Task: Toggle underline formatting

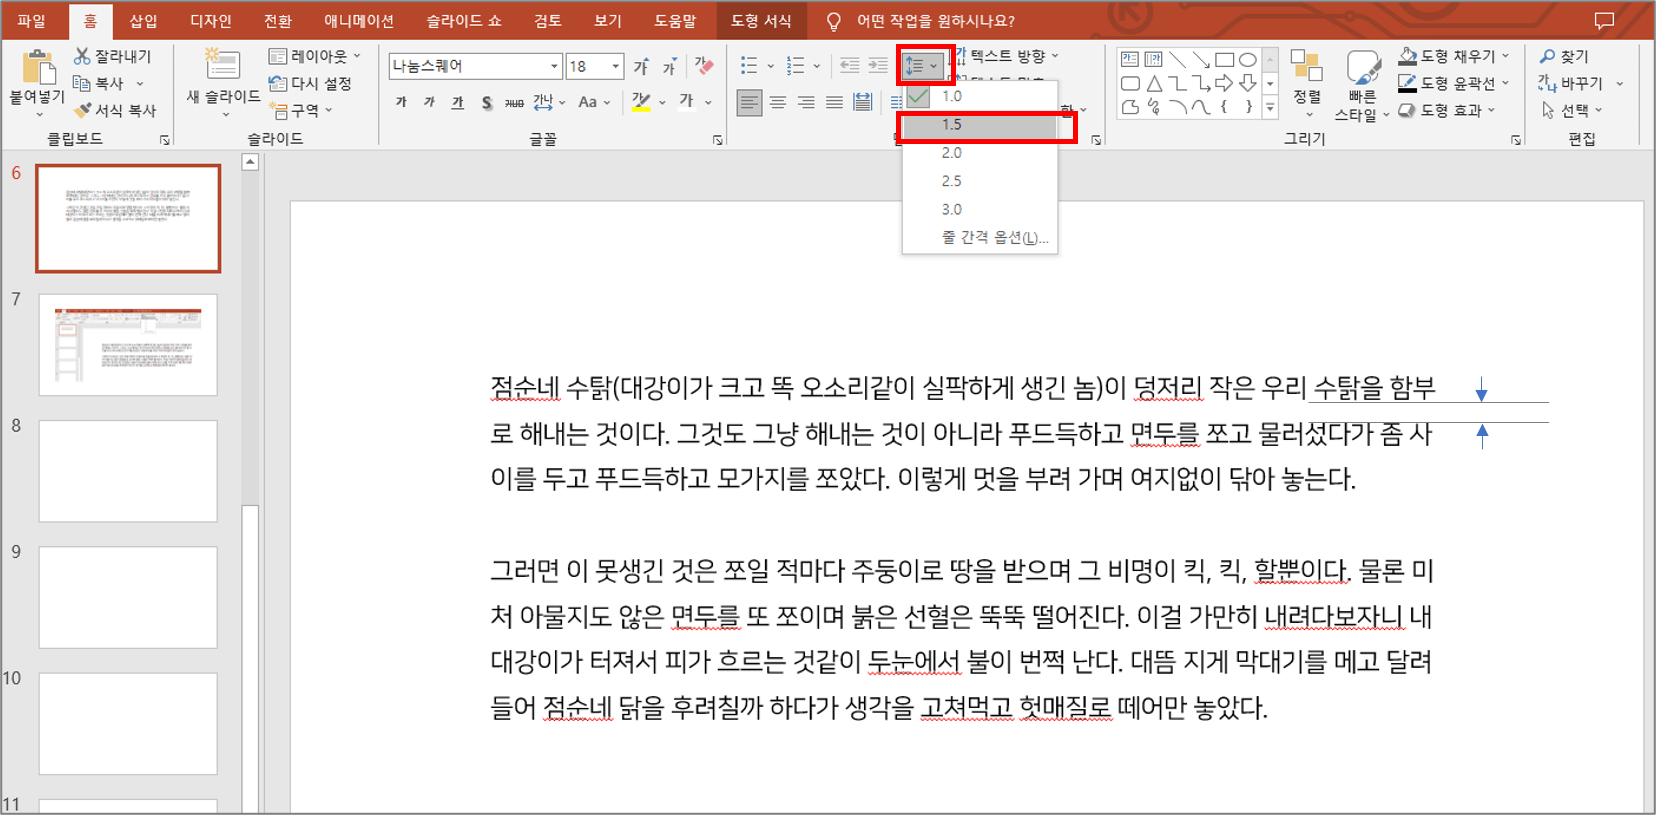Action: click(x=457, y=102)
